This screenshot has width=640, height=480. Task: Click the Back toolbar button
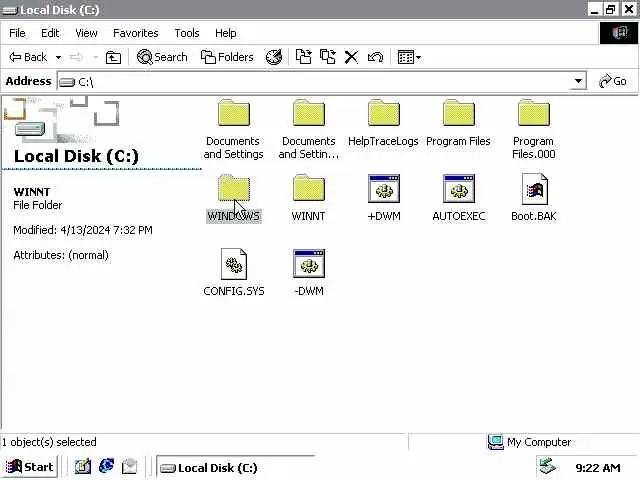pos(28,57)
